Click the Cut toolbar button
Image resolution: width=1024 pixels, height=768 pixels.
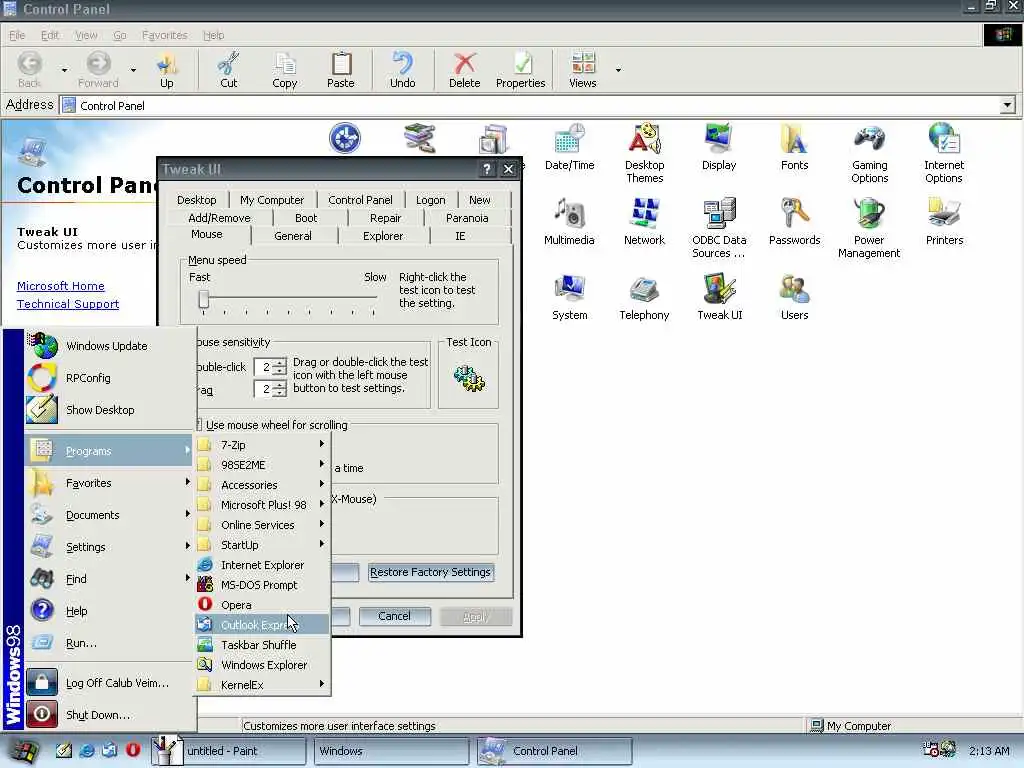click(229, 70)
